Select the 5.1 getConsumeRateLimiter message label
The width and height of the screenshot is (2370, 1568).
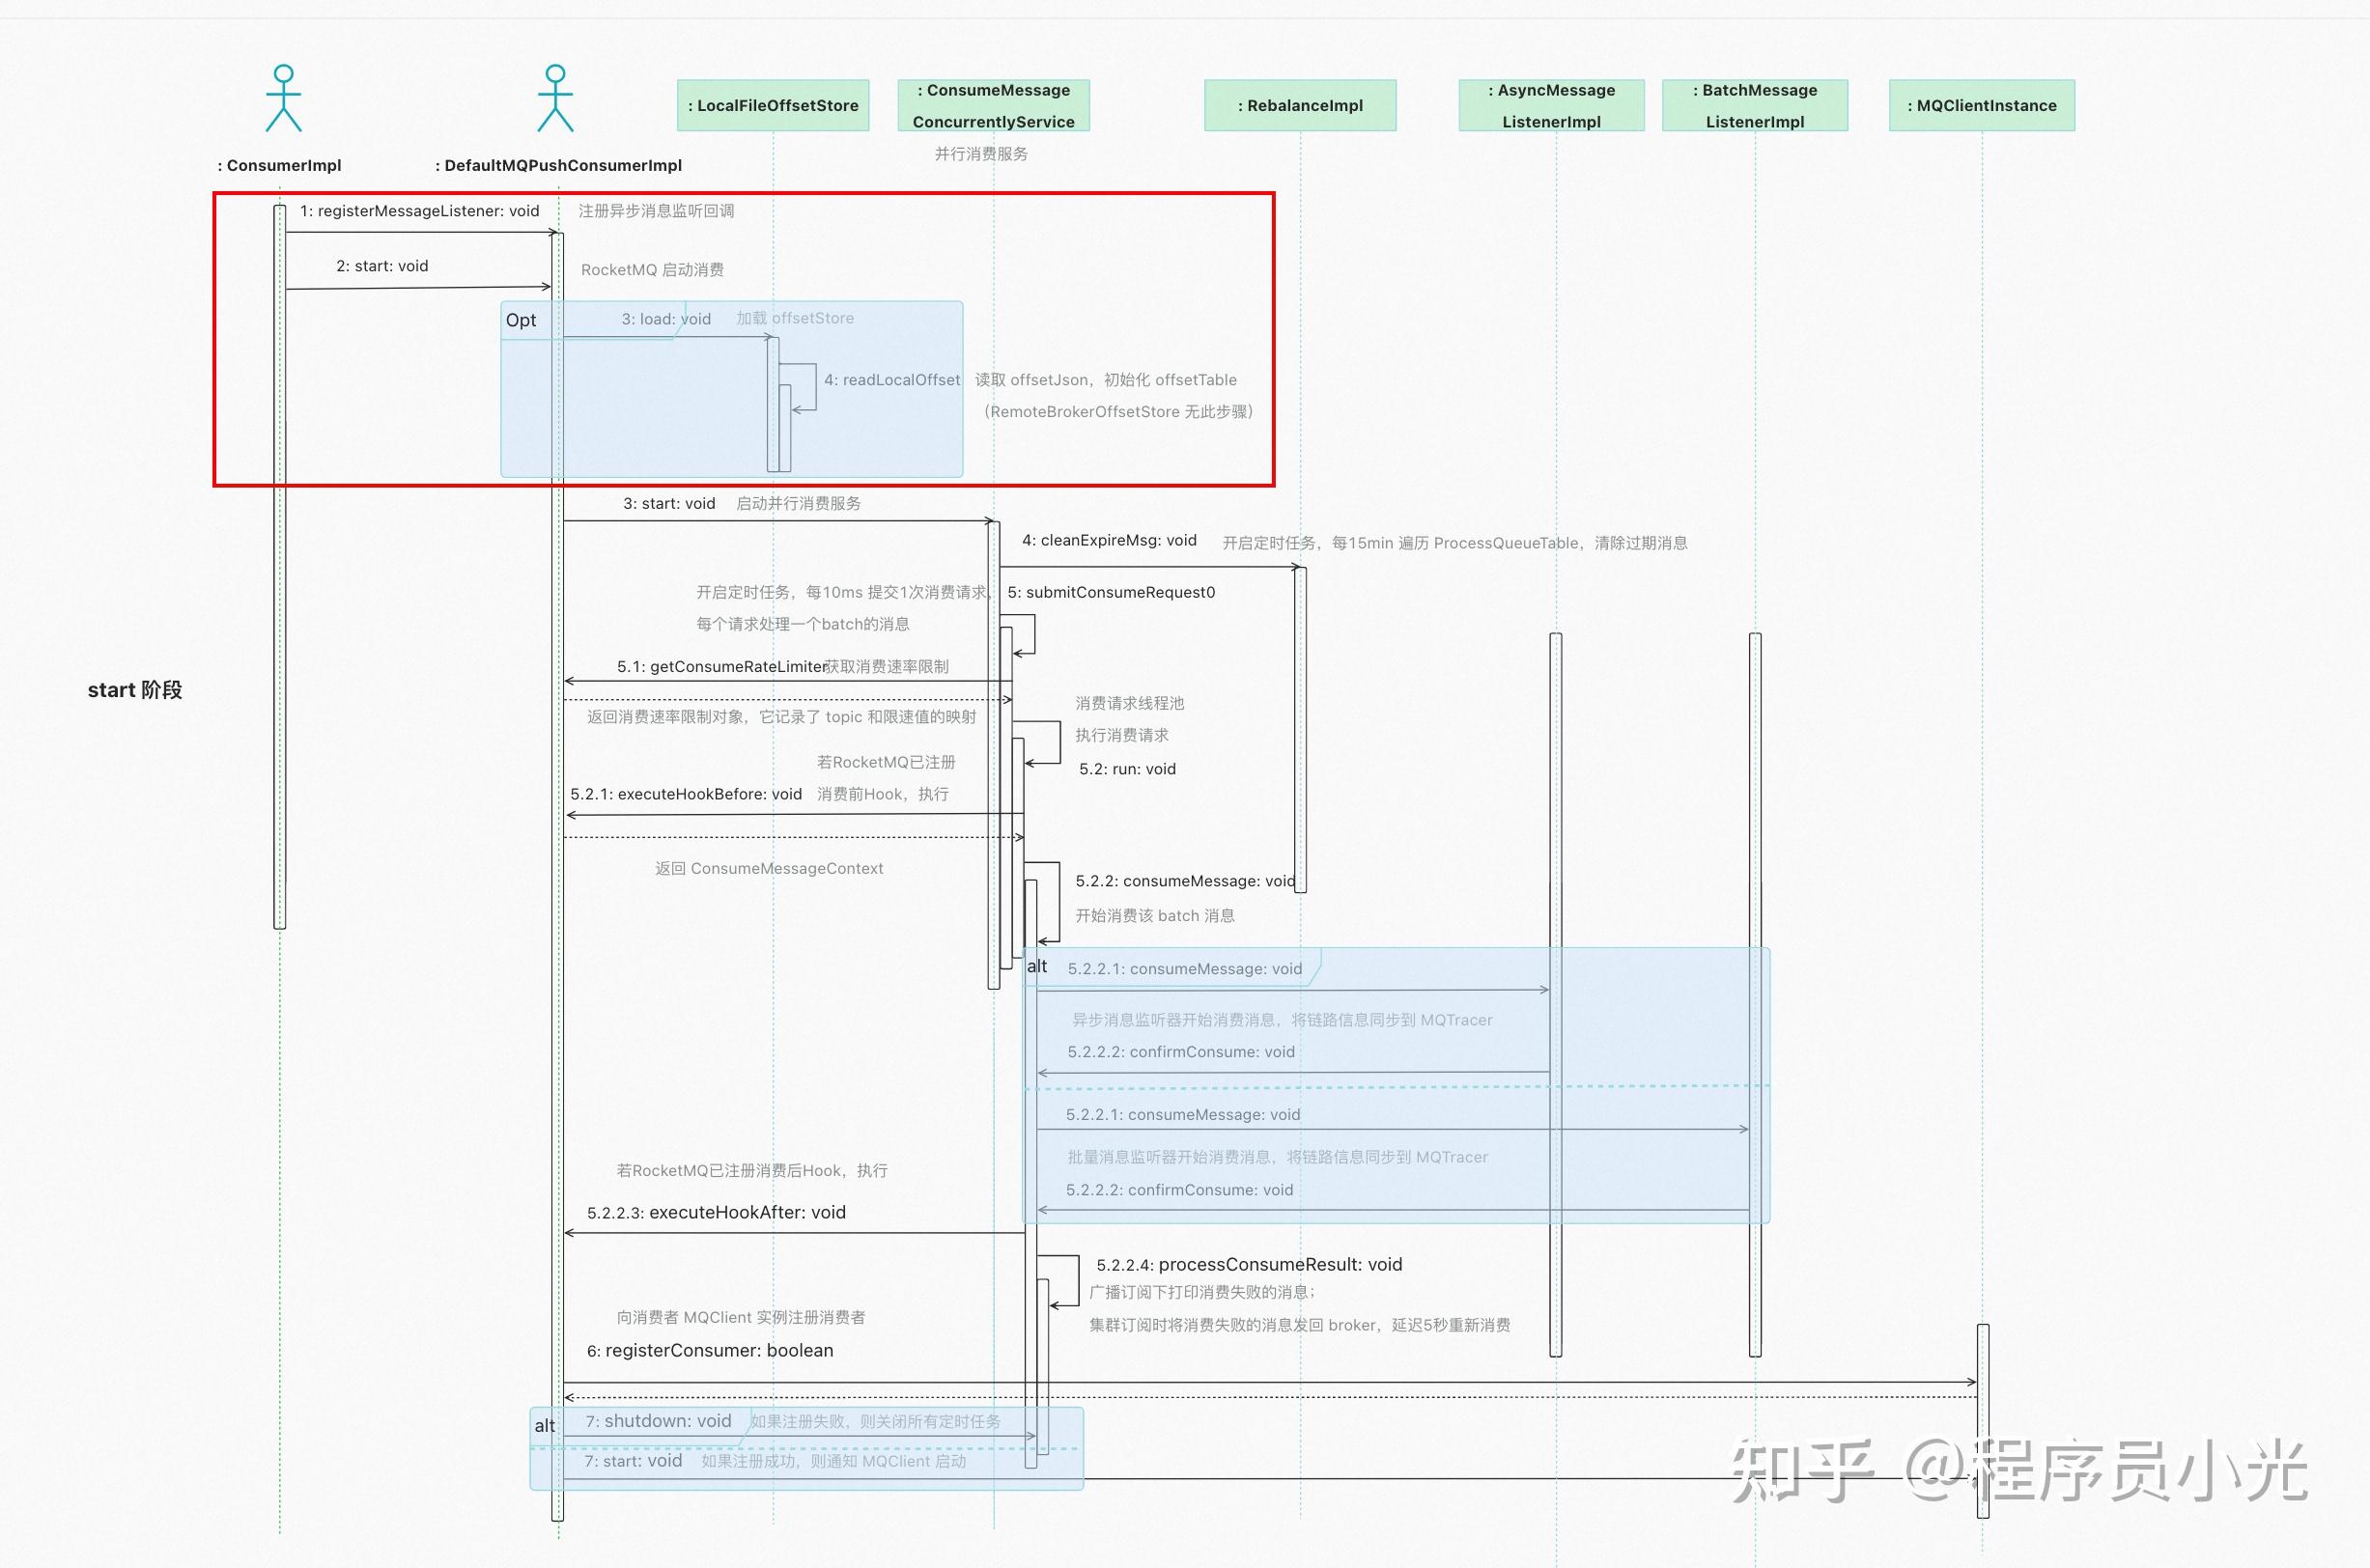(722, 666)
